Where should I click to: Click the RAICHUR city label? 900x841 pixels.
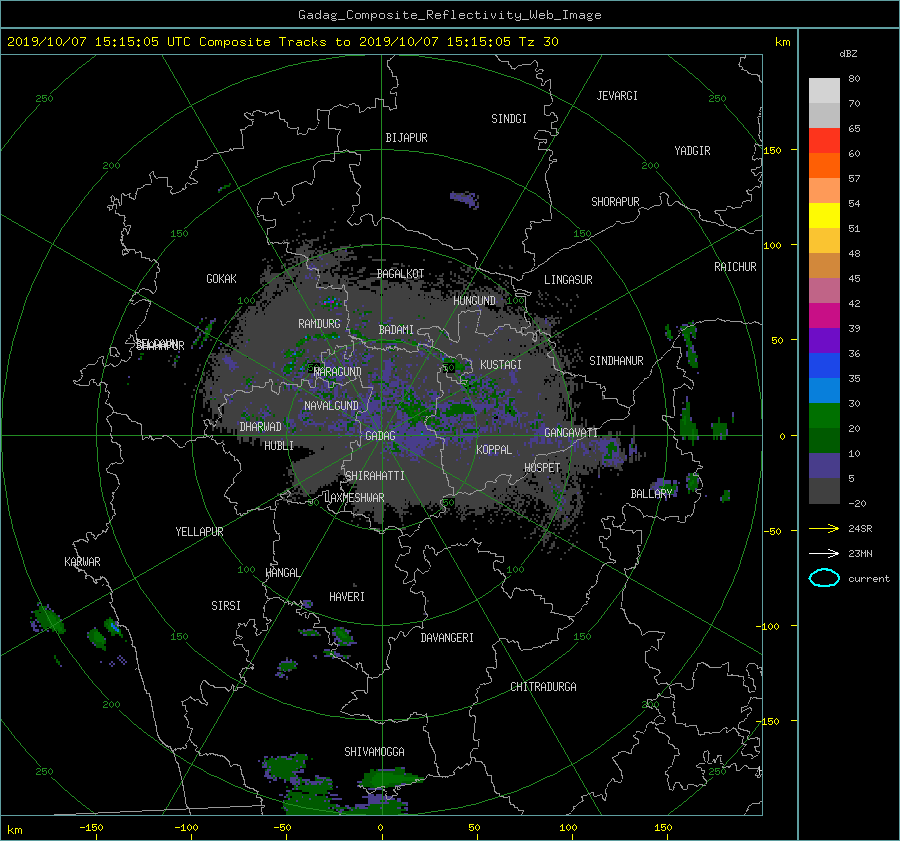click(735, 267)
